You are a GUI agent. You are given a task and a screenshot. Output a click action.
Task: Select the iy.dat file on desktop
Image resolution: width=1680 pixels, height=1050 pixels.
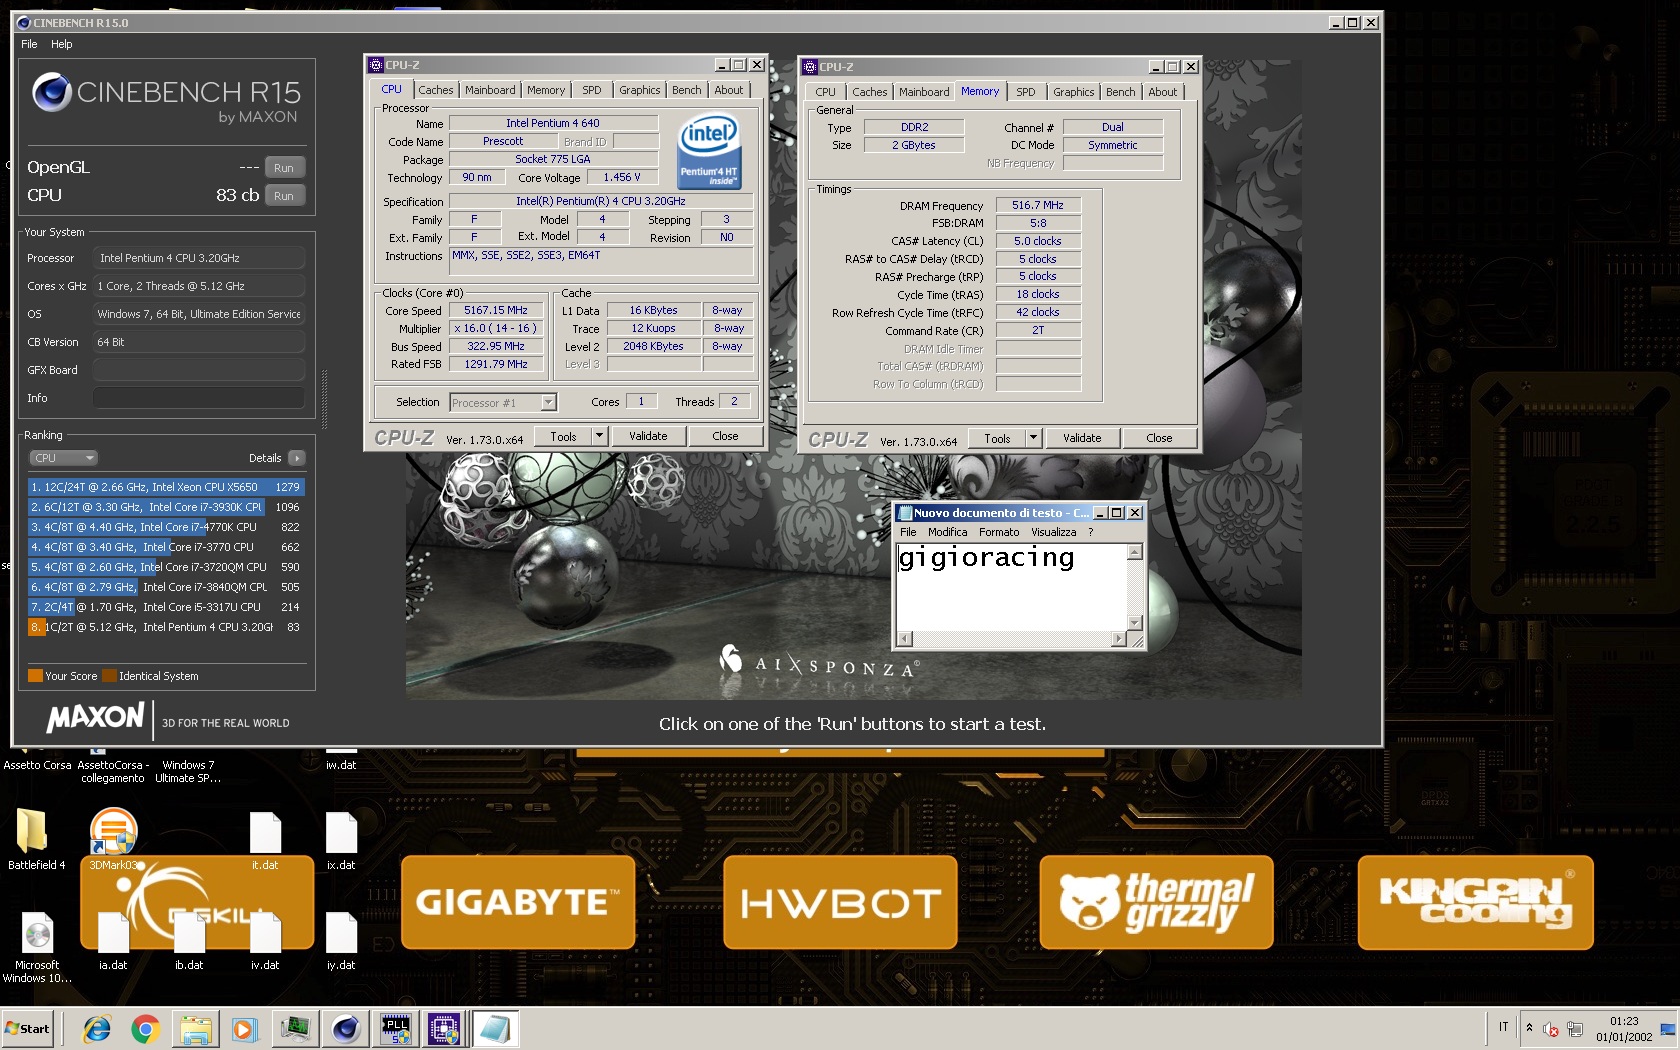pyautogui.click(x=341, y=941)
